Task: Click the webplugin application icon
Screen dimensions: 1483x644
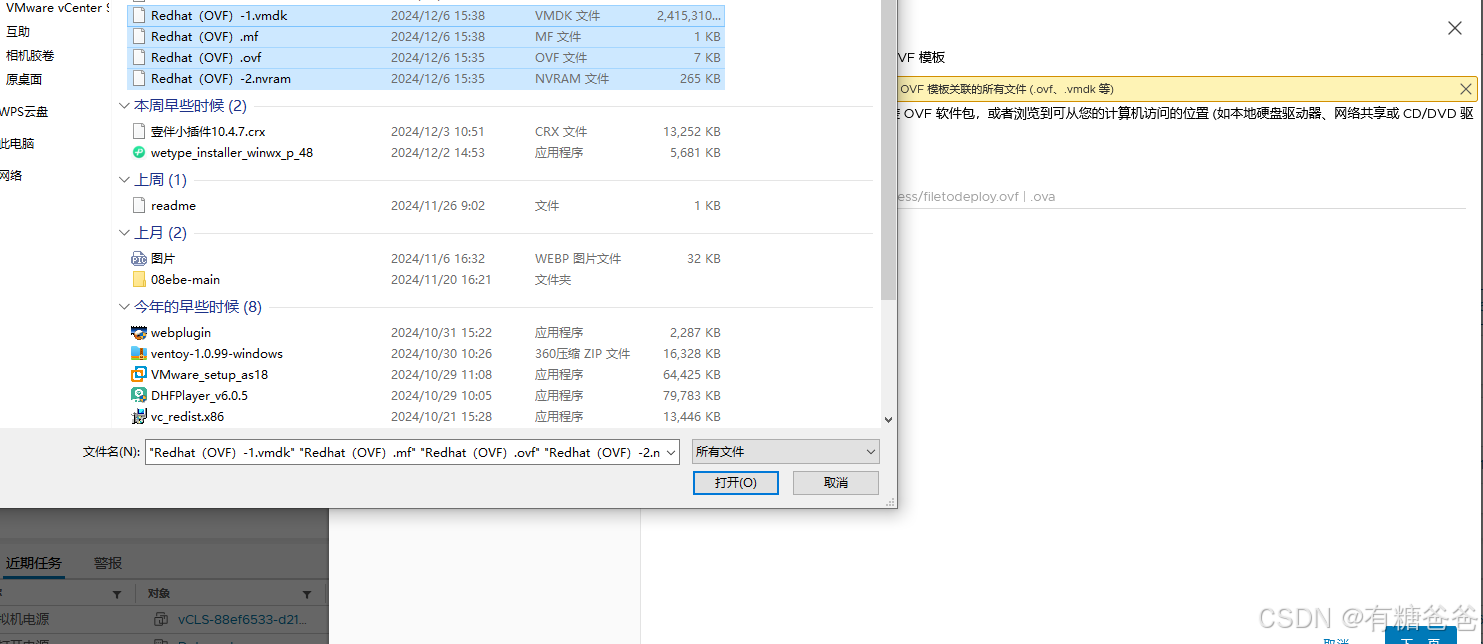Action: [x=139, y=333]
